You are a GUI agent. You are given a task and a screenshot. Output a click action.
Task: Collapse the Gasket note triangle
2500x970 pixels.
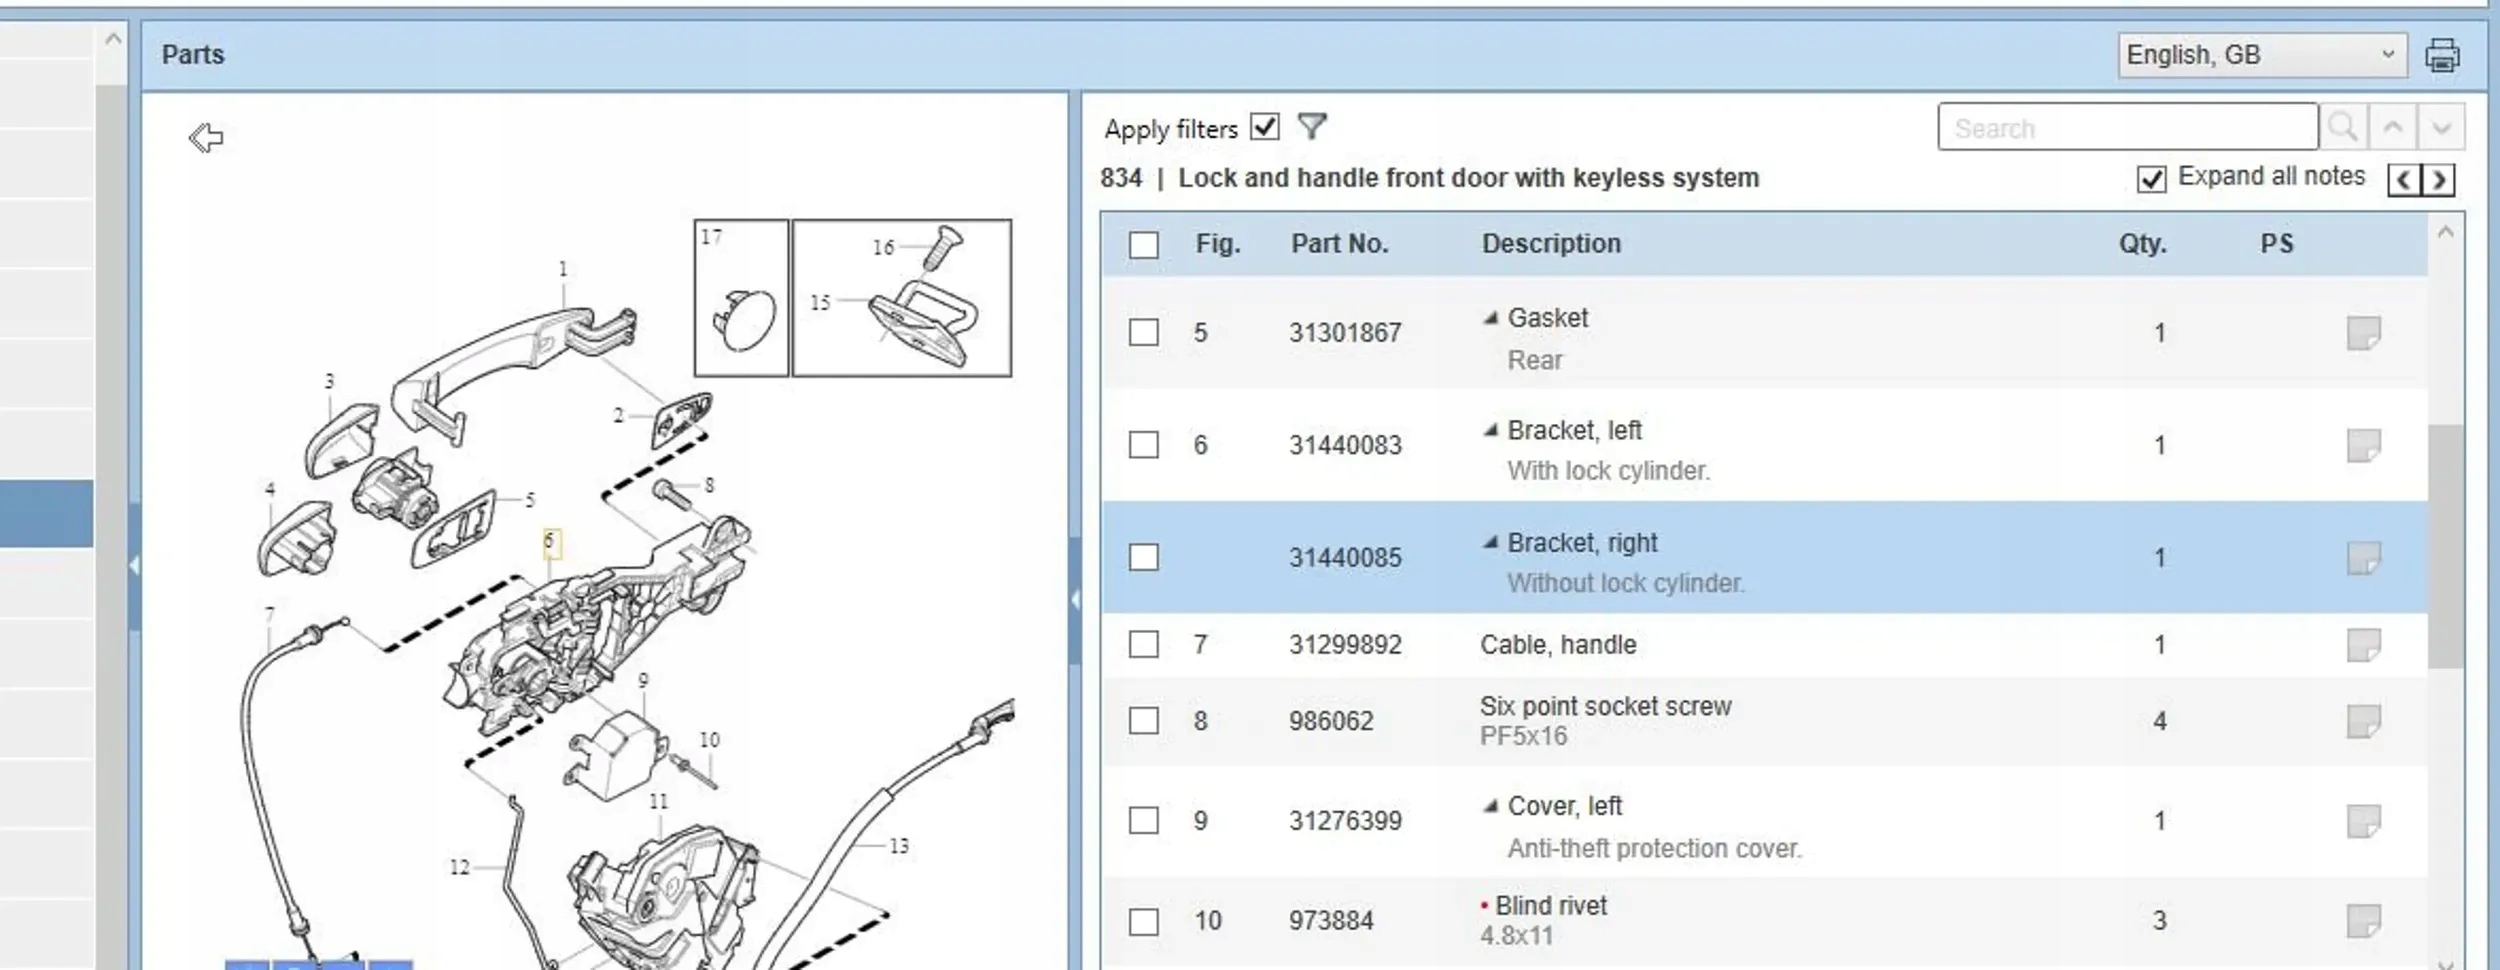point(1490,318)
